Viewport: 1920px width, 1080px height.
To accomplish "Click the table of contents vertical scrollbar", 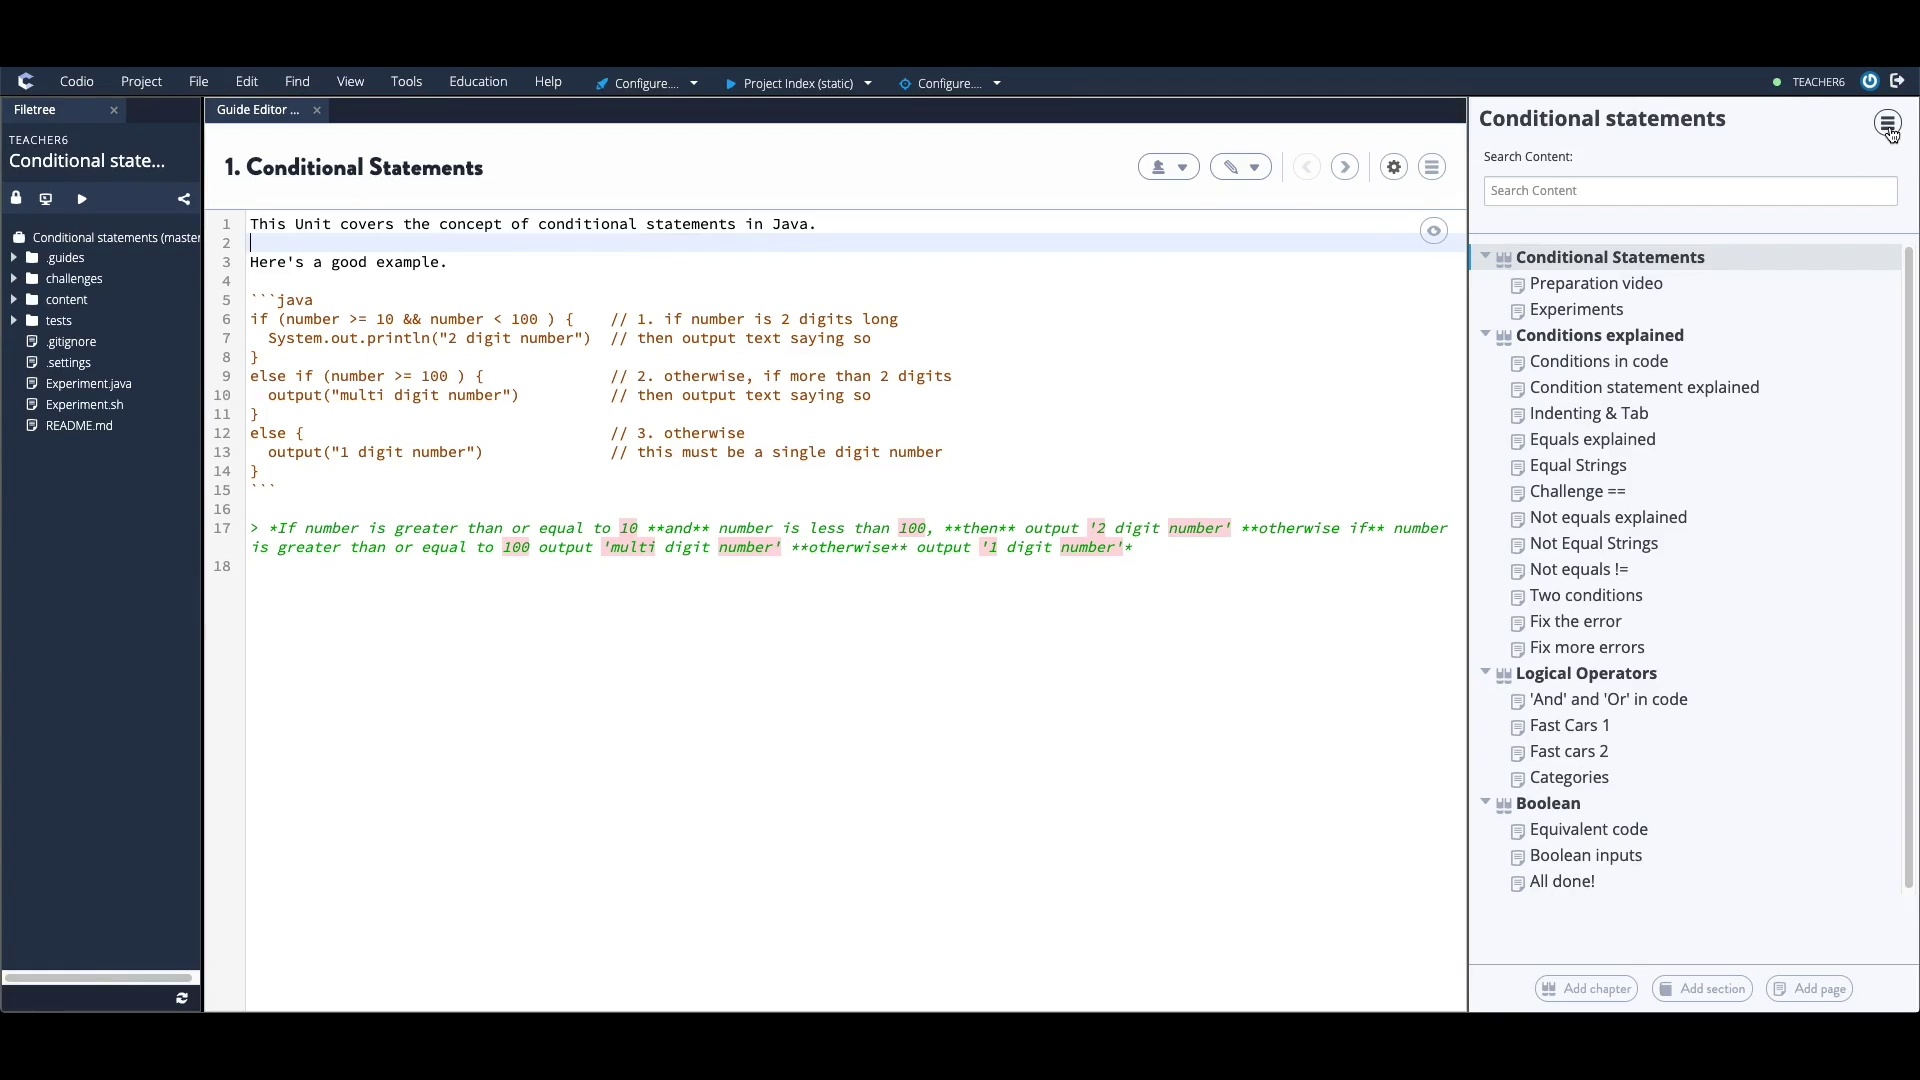I will coord(1908,570).
